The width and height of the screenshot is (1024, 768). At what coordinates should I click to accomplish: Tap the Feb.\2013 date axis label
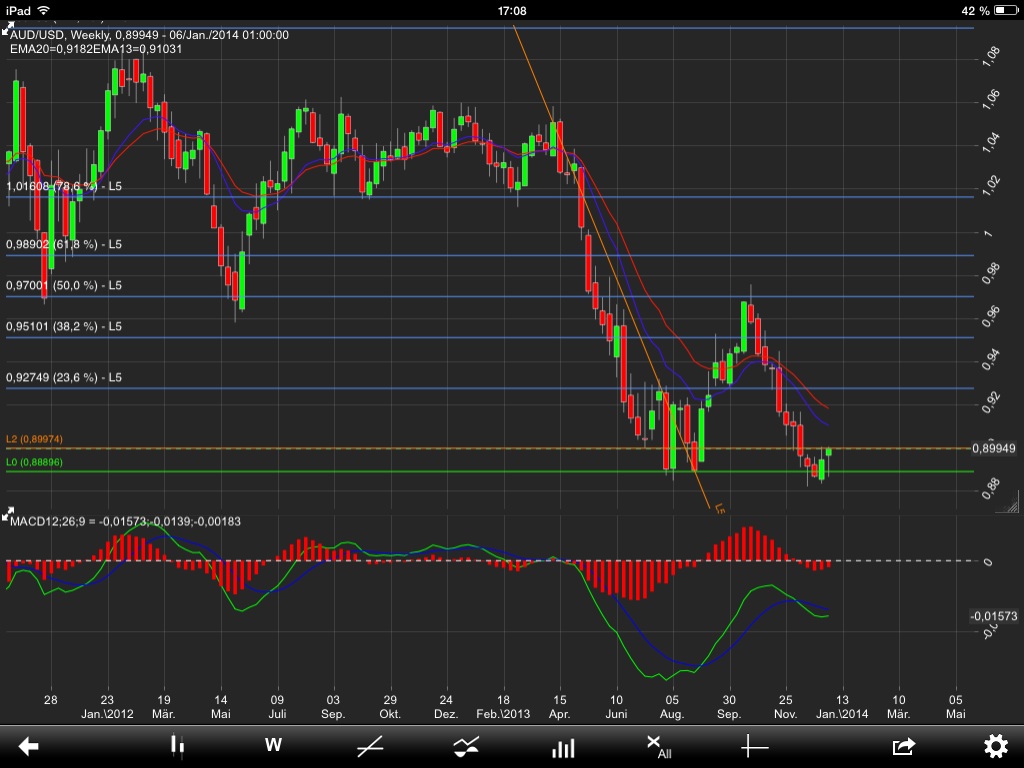503,714
